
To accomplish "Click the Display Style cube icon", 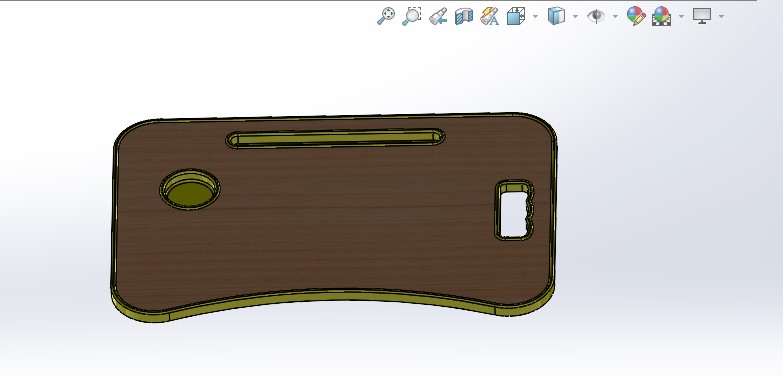I will coord(556,16).
